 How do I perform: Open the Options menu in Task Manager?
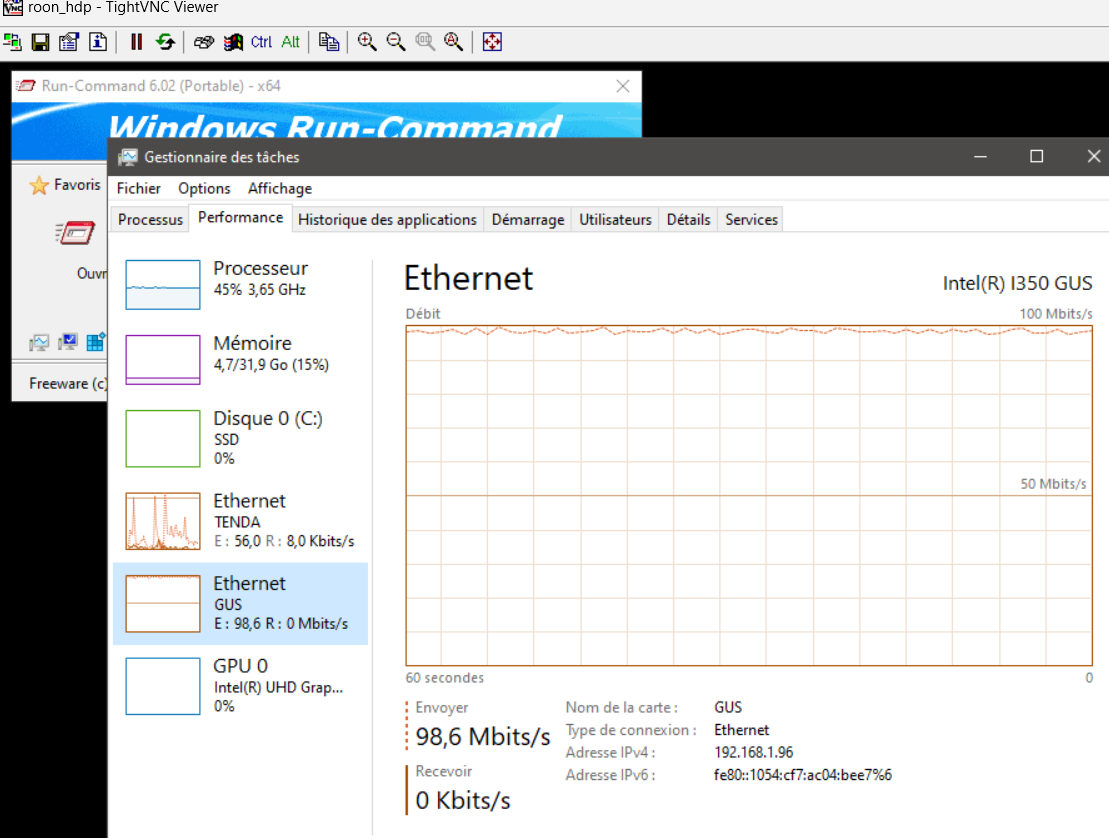click(204, 188)
